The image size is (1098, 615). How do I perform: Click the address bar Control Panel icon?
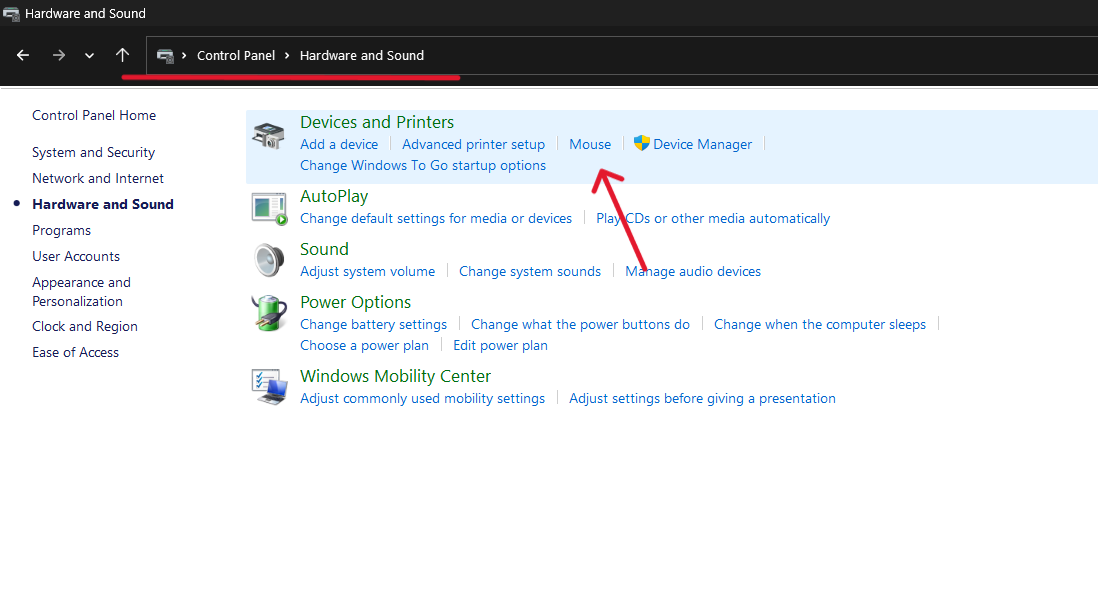[165, 56]
